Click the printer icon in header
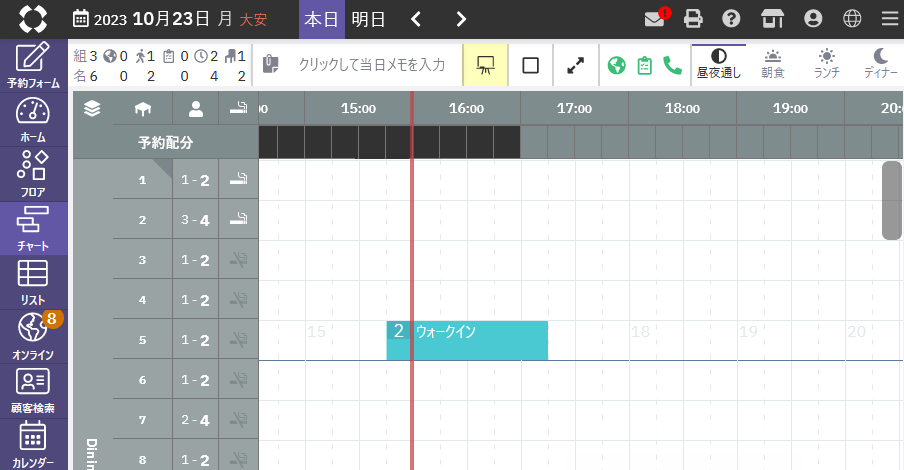Viewport: 904px width, 470px height. [693, 19]
